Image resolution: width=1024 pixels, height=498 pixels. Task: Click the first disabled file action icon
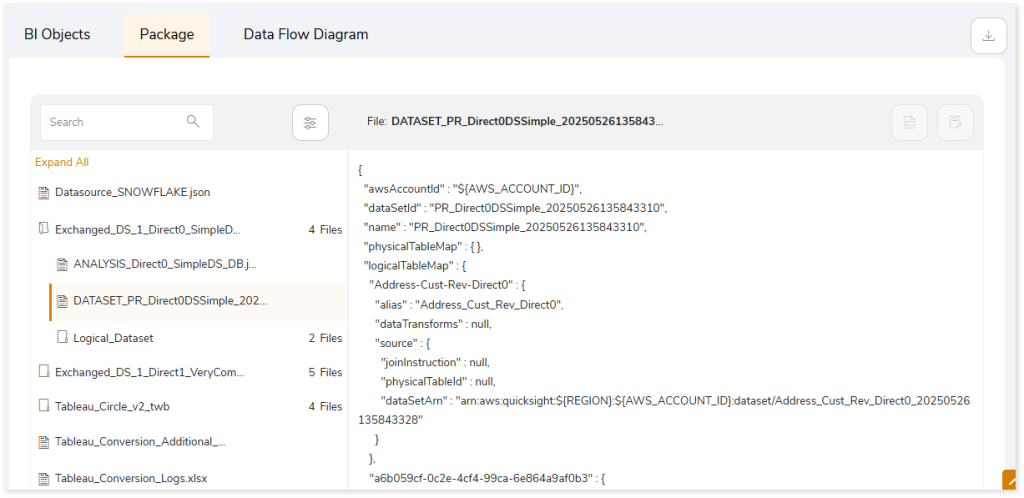(909, 122)
